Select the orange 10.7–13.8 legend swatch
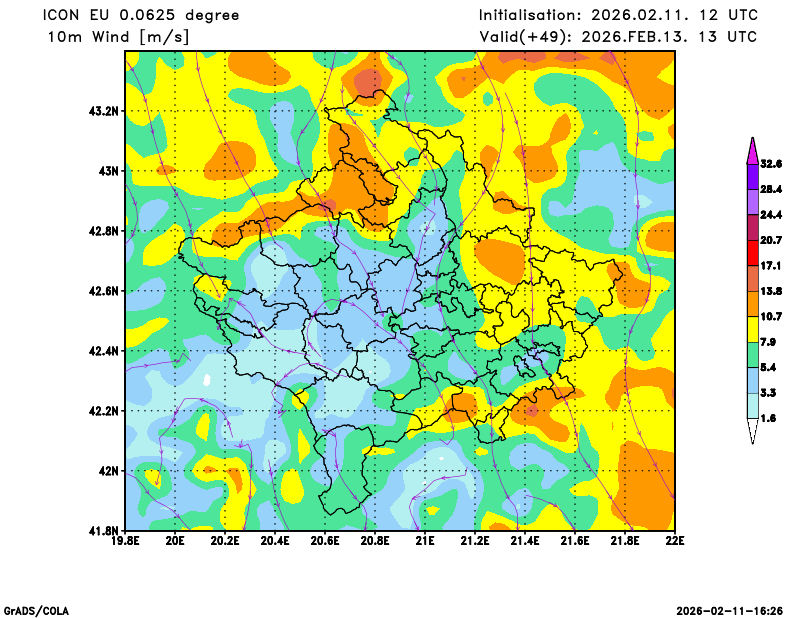 [x=751, y=303]
